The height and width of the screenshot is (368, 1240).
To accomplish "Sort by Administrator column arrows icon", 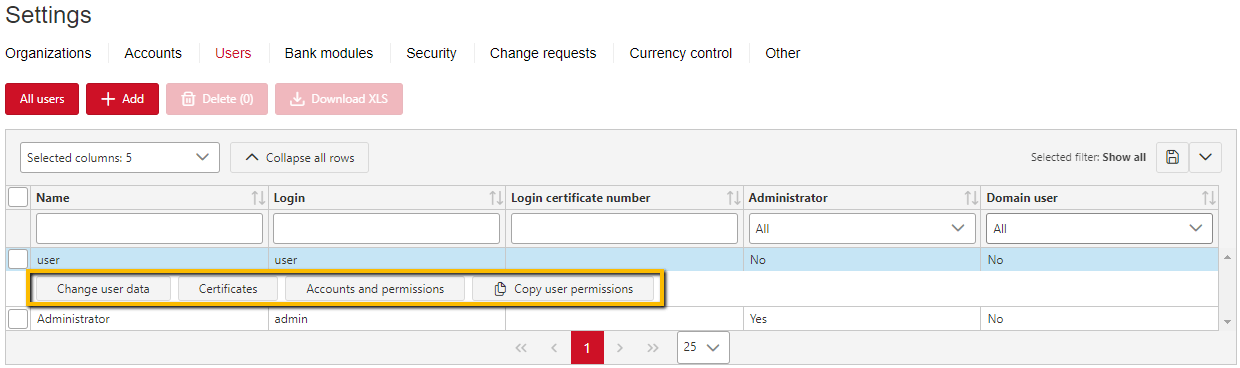I will click(x=971, y=198).
